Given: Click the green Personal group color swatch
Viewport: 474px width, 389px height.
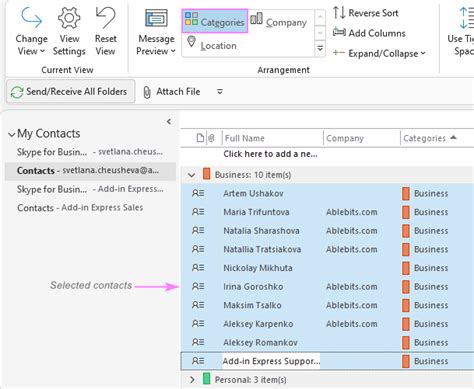Looking at the screenshot, I should 207,379.
